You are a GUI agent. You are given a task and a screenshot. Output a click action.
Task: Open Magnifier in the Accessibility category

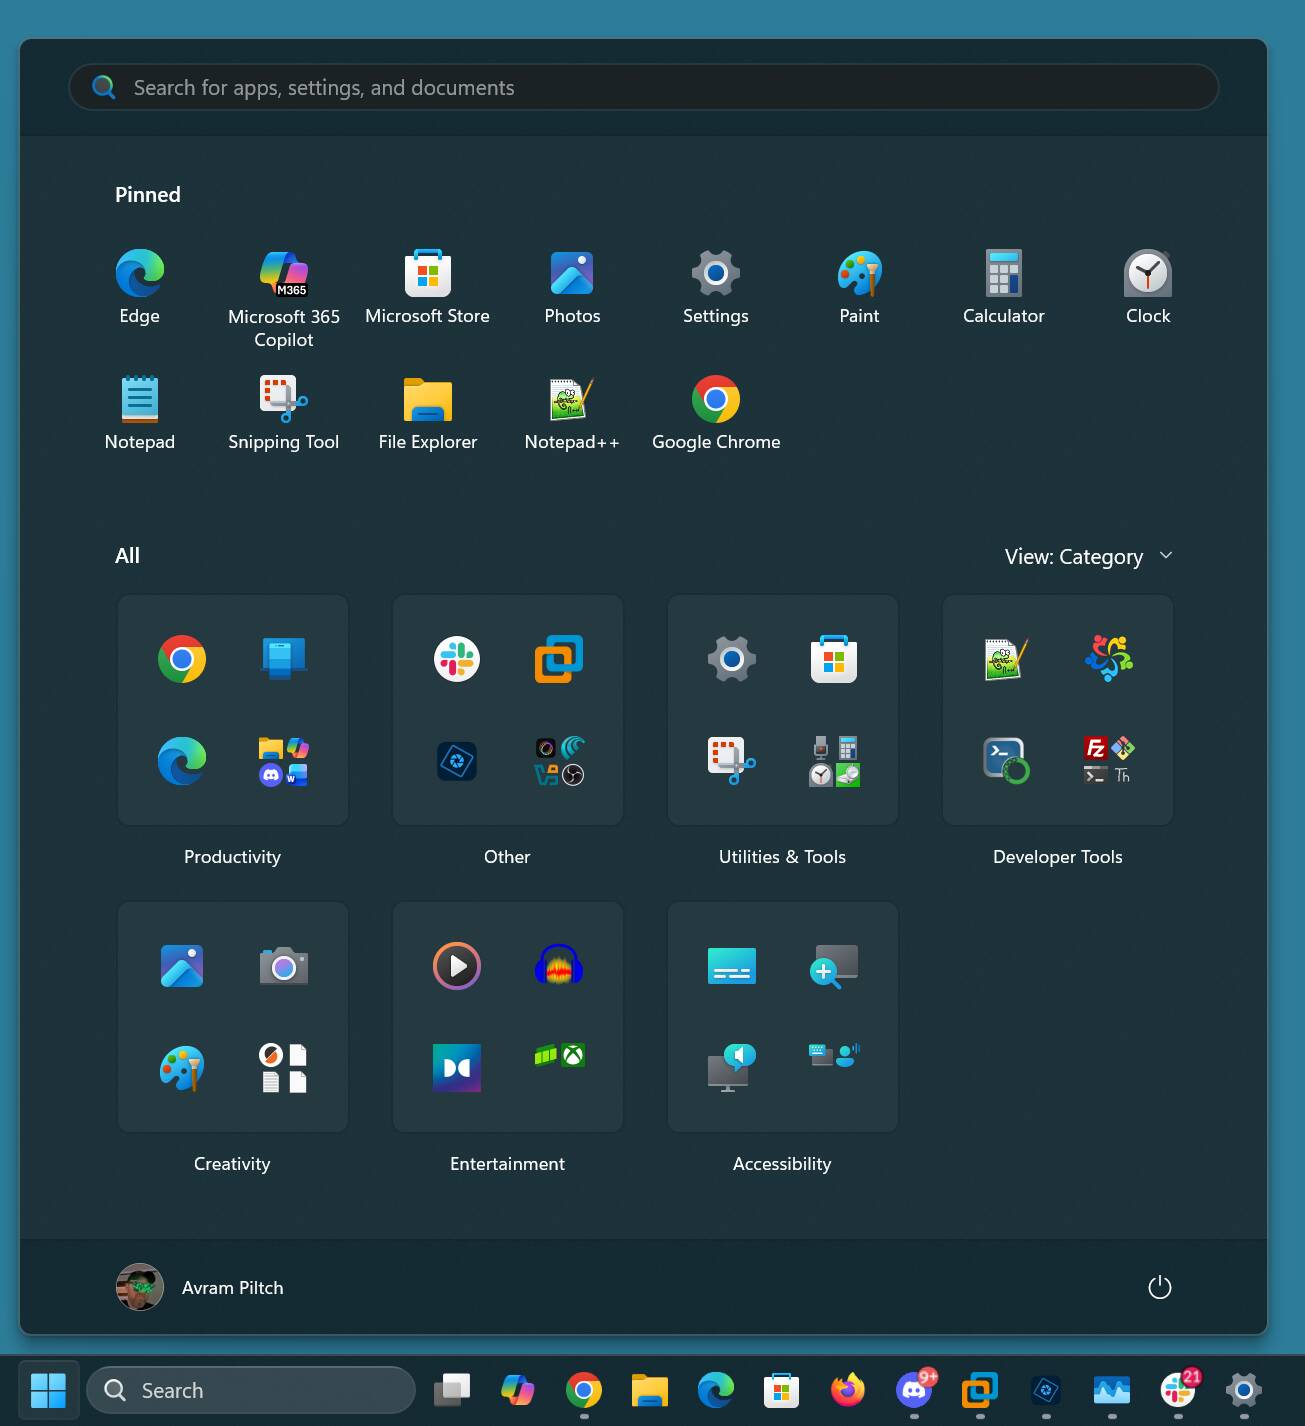834,967
